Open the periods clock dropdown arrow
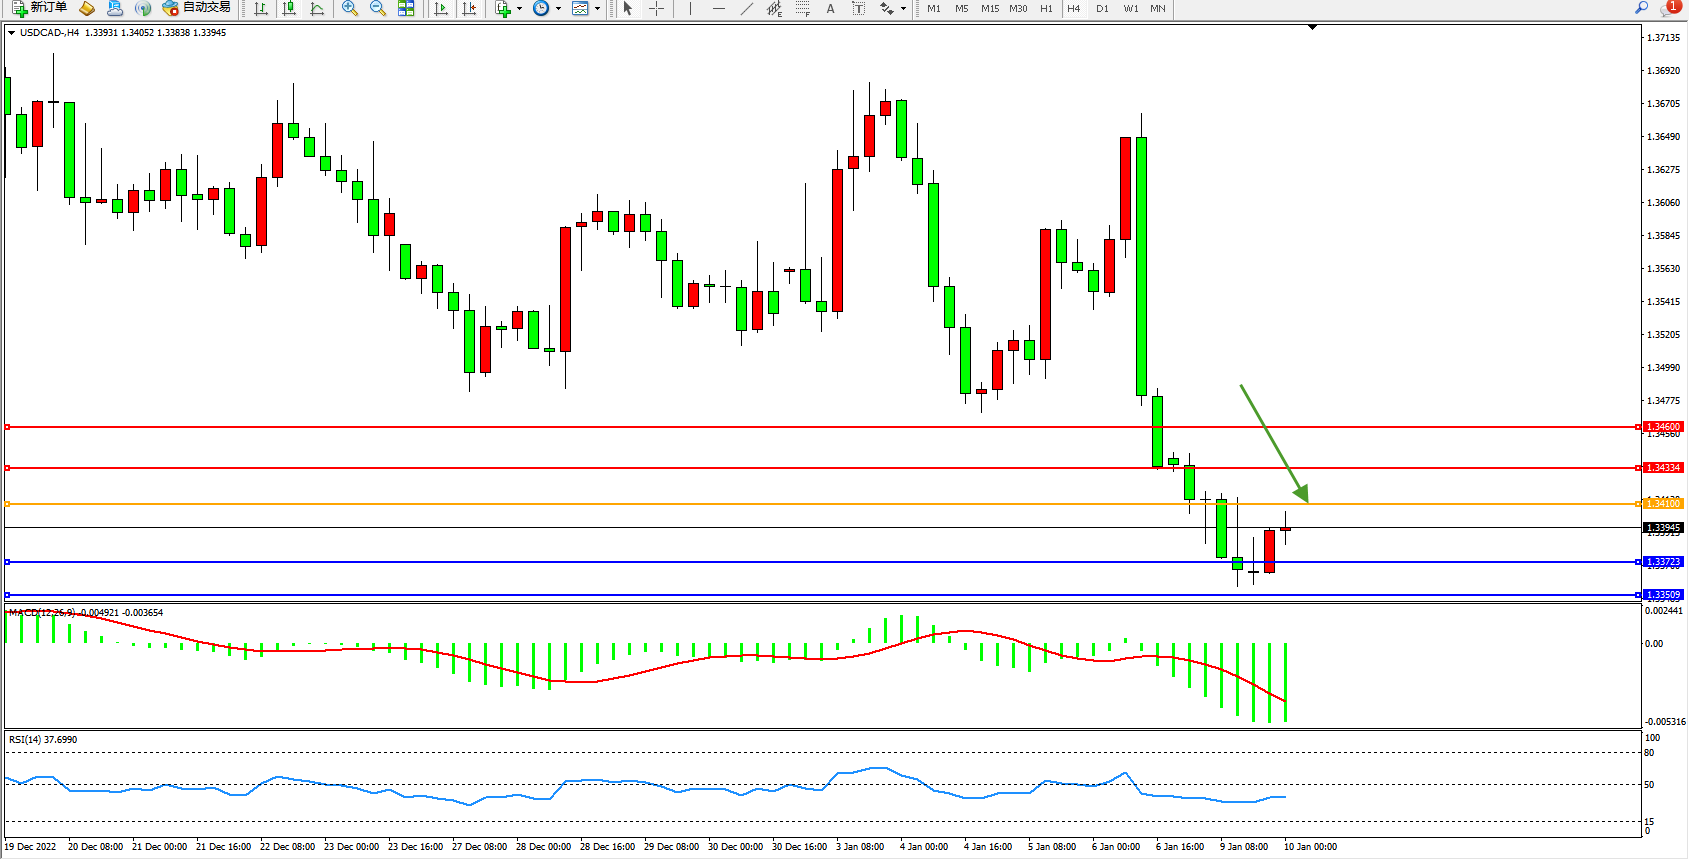 558,8
